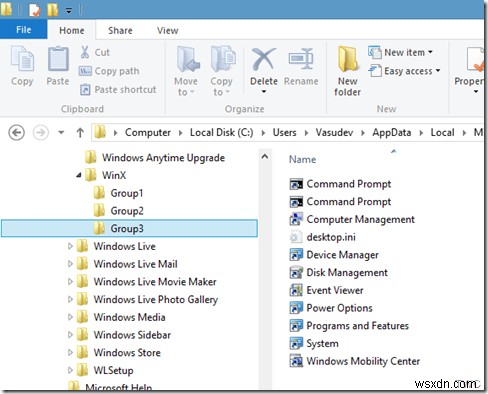Click Paste shortcut in the ribbon
The height and width of the screenshot is (394, 488).
click(118, 89)
